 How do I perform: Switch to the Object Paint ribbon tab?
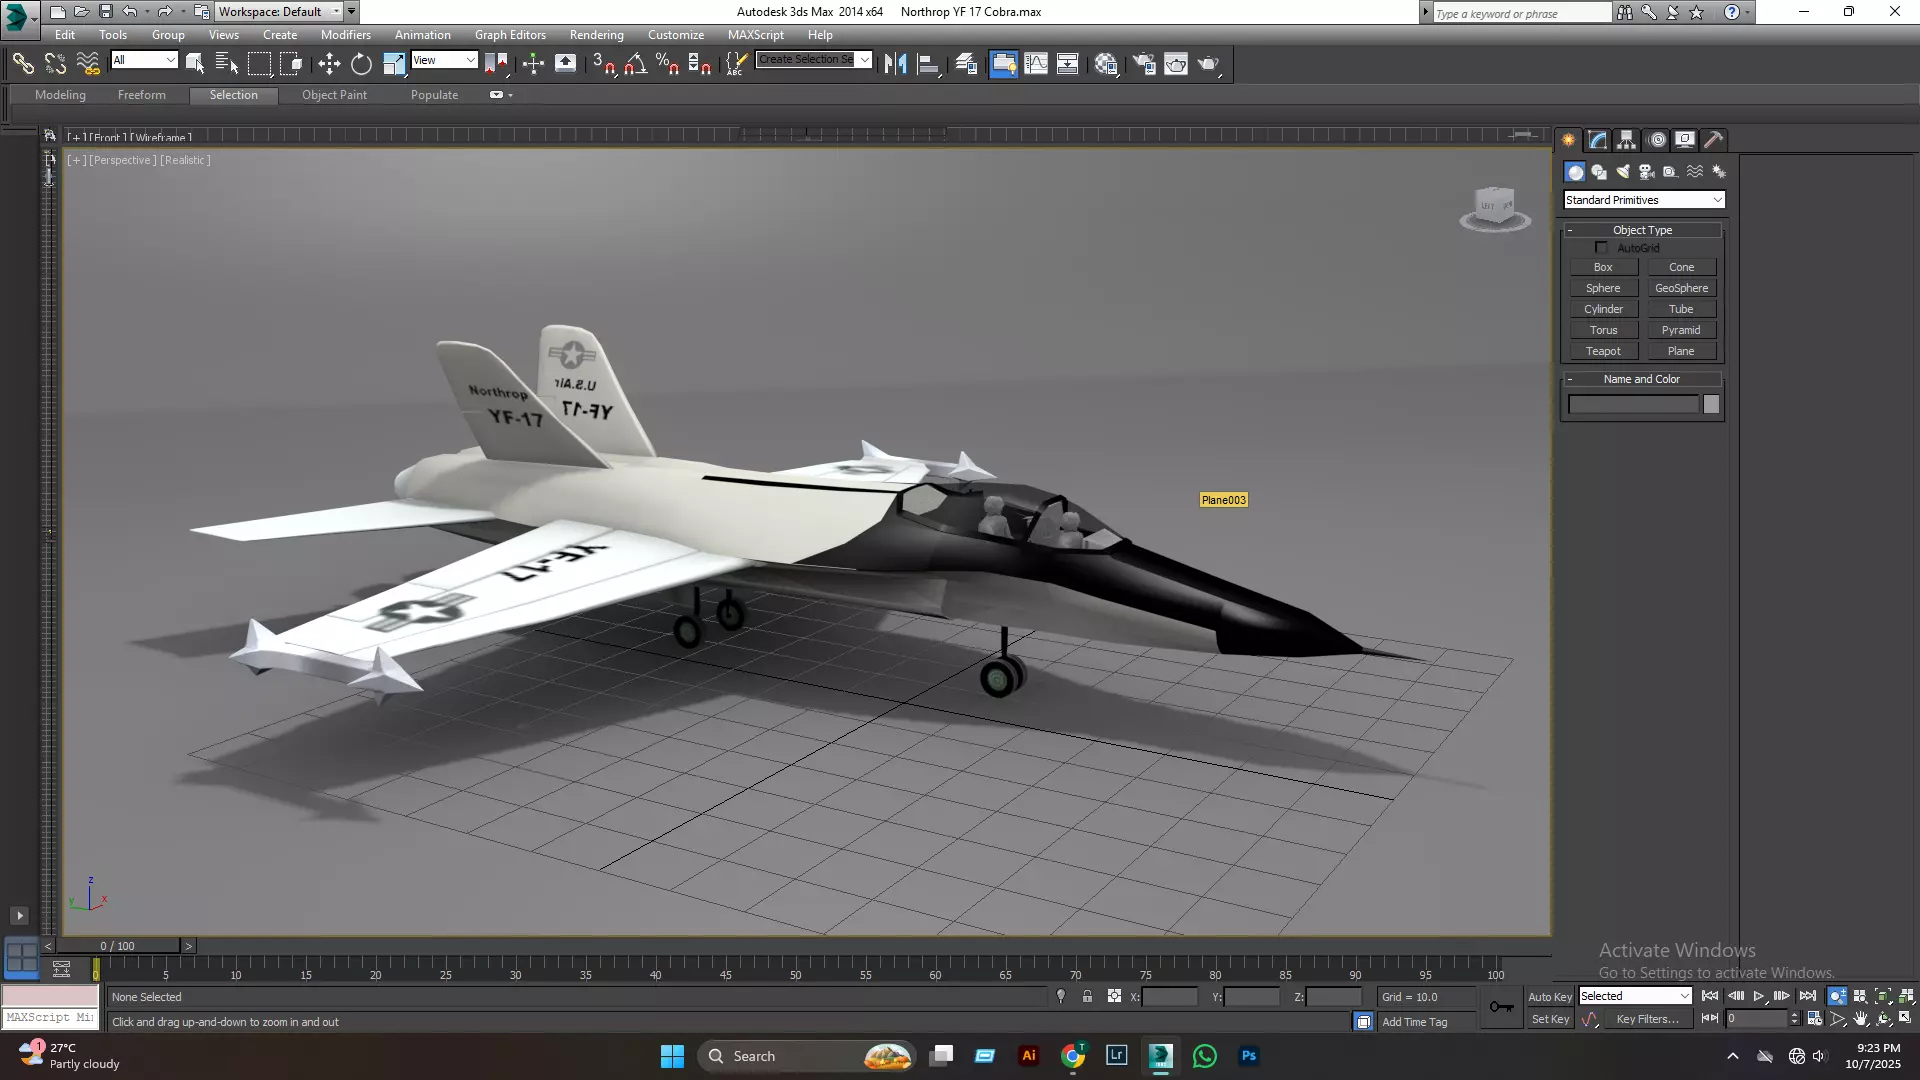(x=334, y=95)
